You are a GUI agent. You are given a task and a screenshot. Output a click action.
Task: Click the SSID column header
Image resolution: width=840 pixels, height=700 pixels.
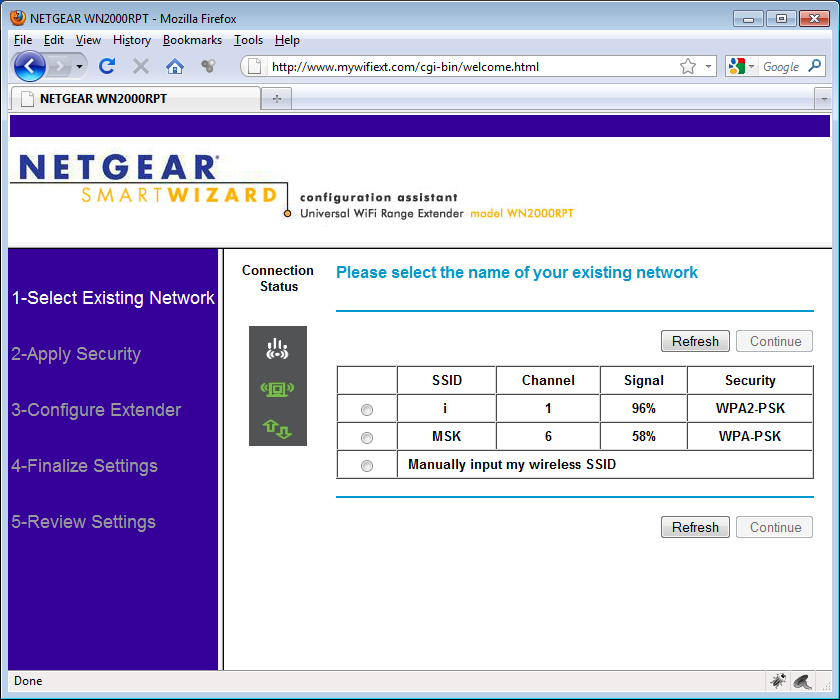click(x=447, y=380)
